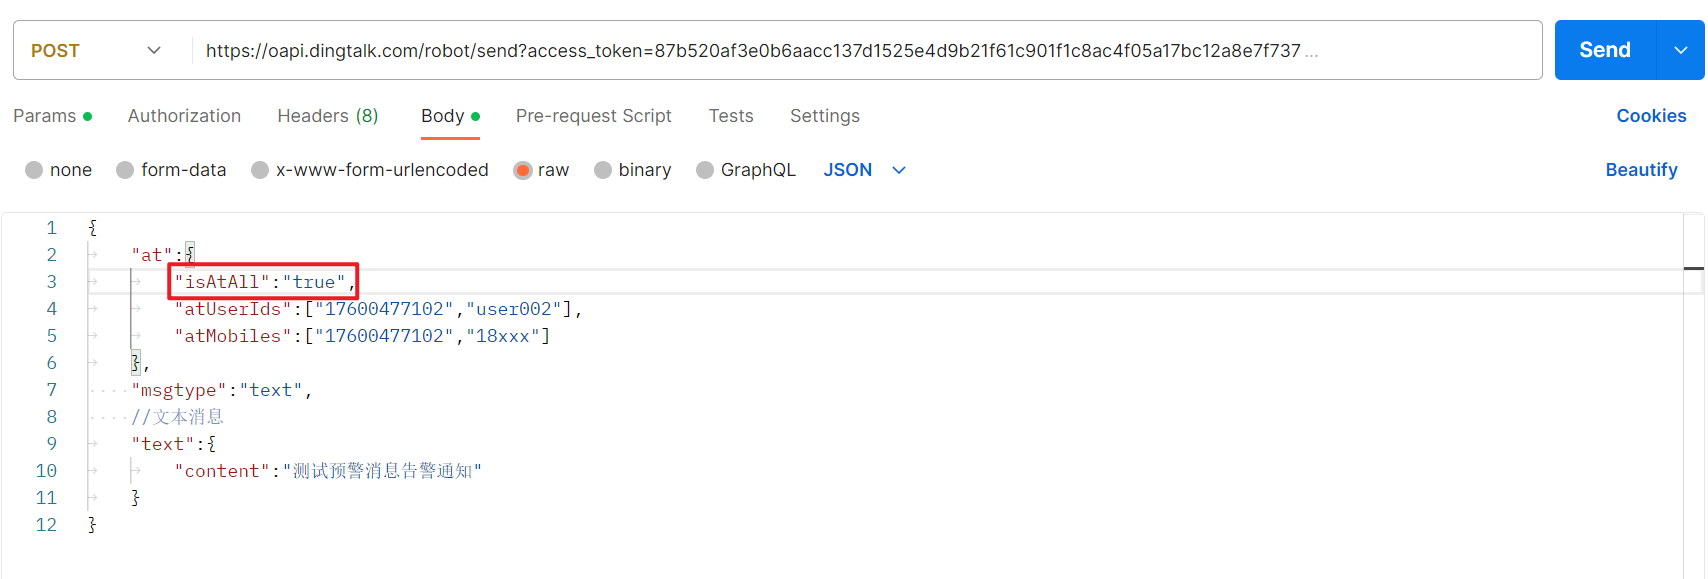The image size is (1708, 579).
Task: Open the Cookies manager
Action: (x=1651, y=115)
